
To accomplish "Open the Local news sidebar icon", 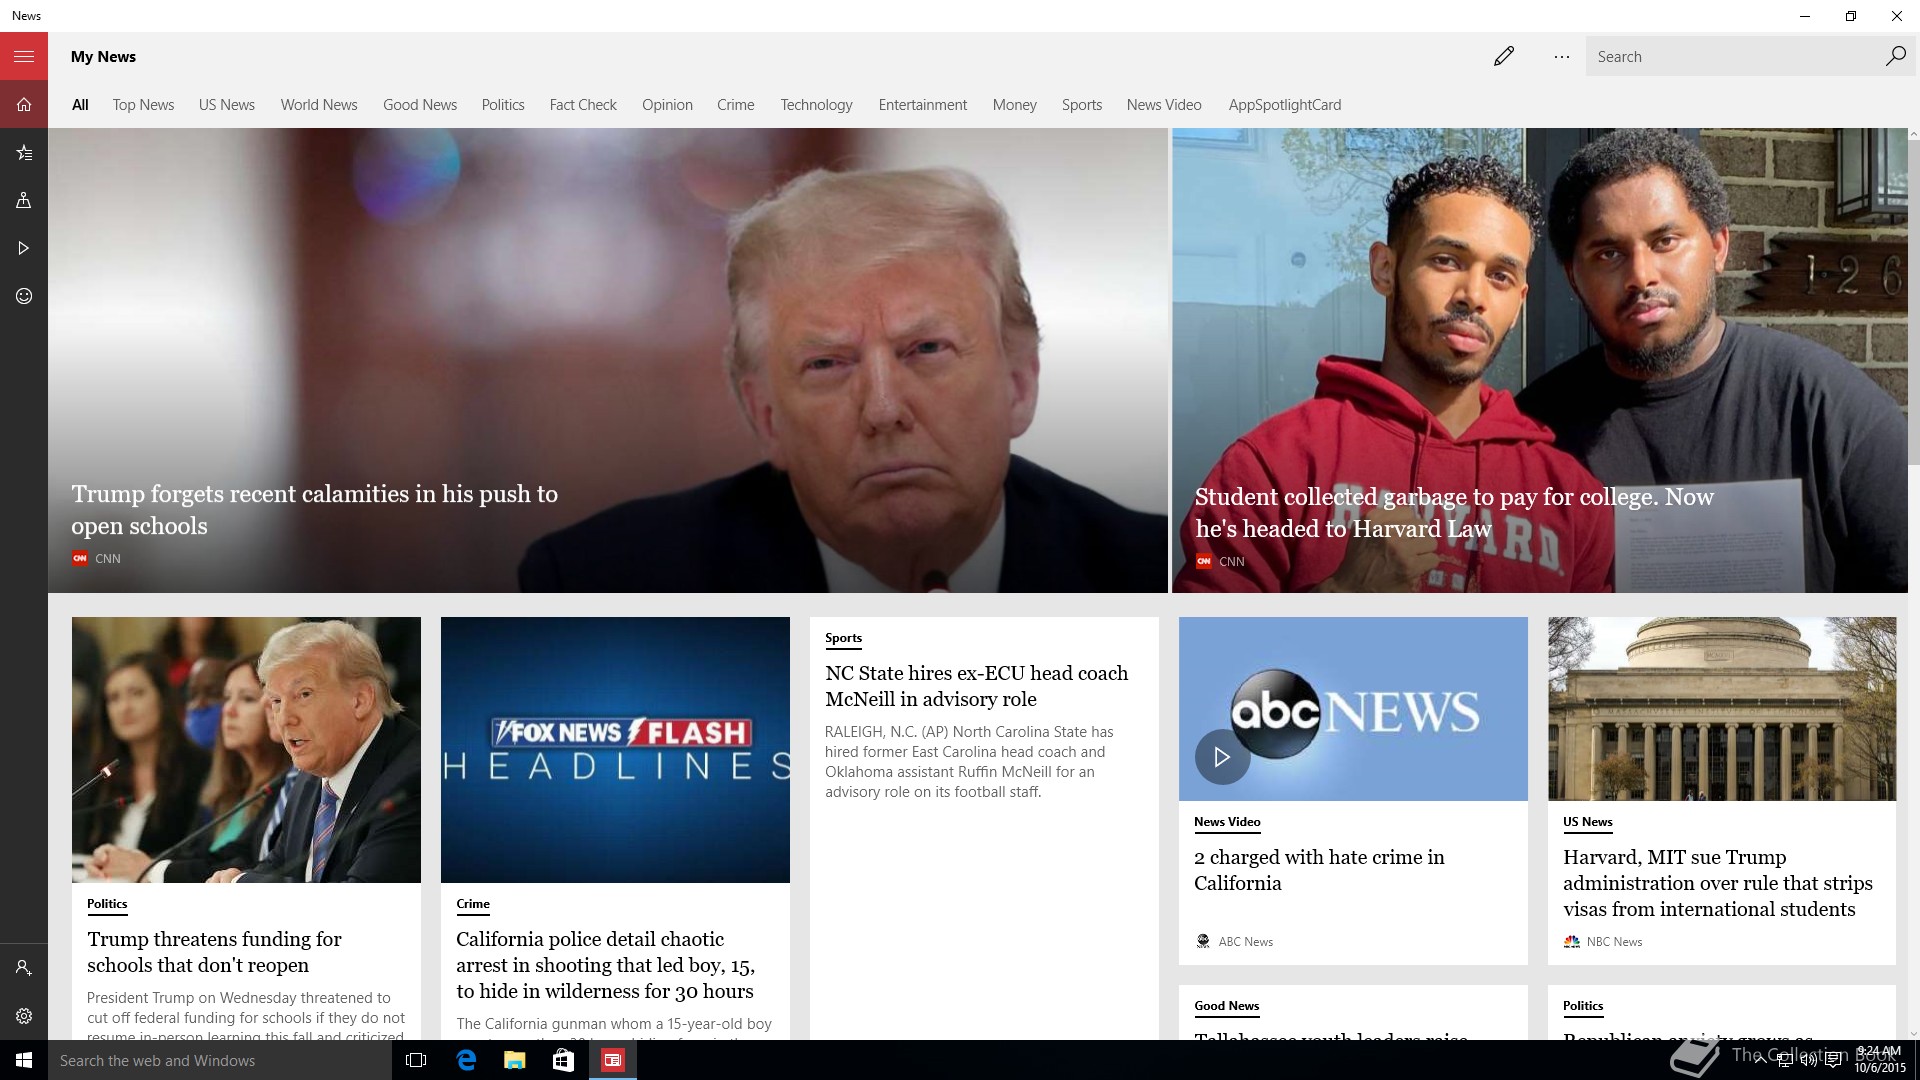I will pos(24,200).
